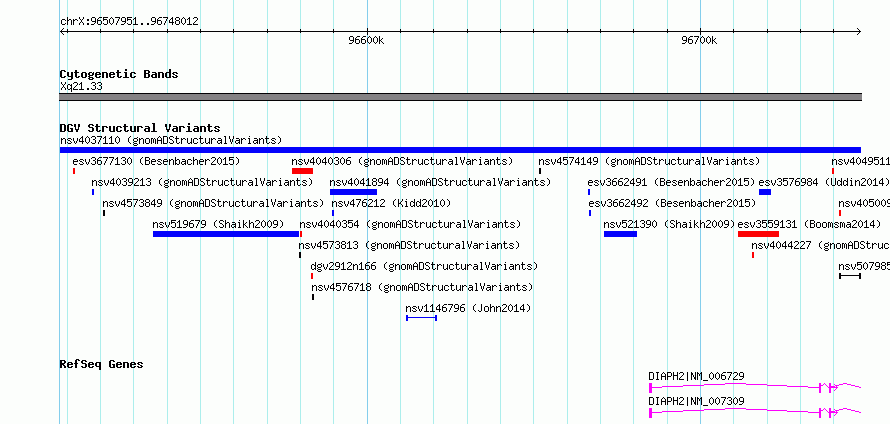The image size is (890, 424).
Task: Click the nsv4044227 variant label
Action: pos(820,245)
